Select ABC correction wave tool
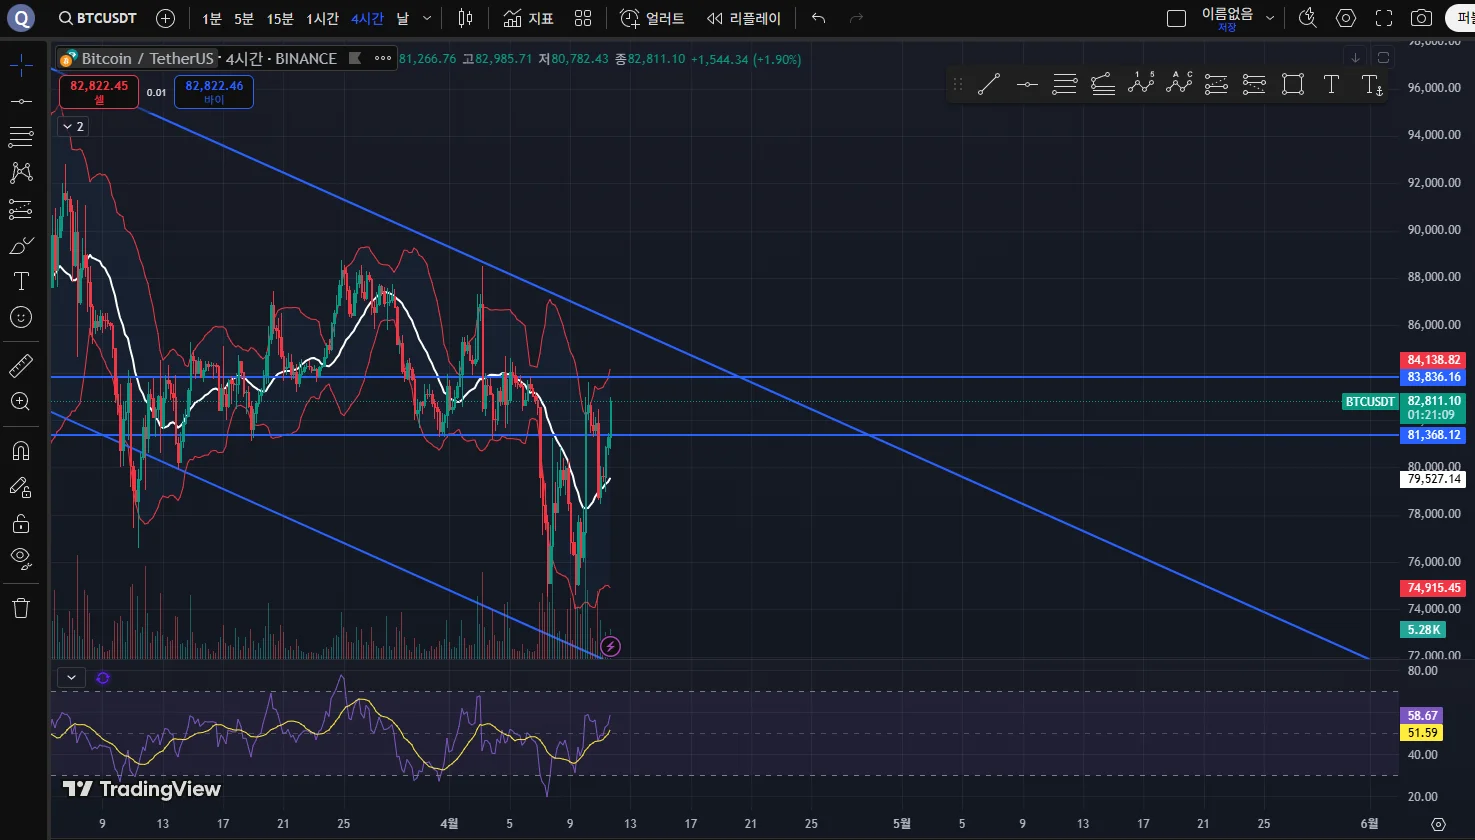The width and height of the screenshot is (1475, 840). [1179, 85]
